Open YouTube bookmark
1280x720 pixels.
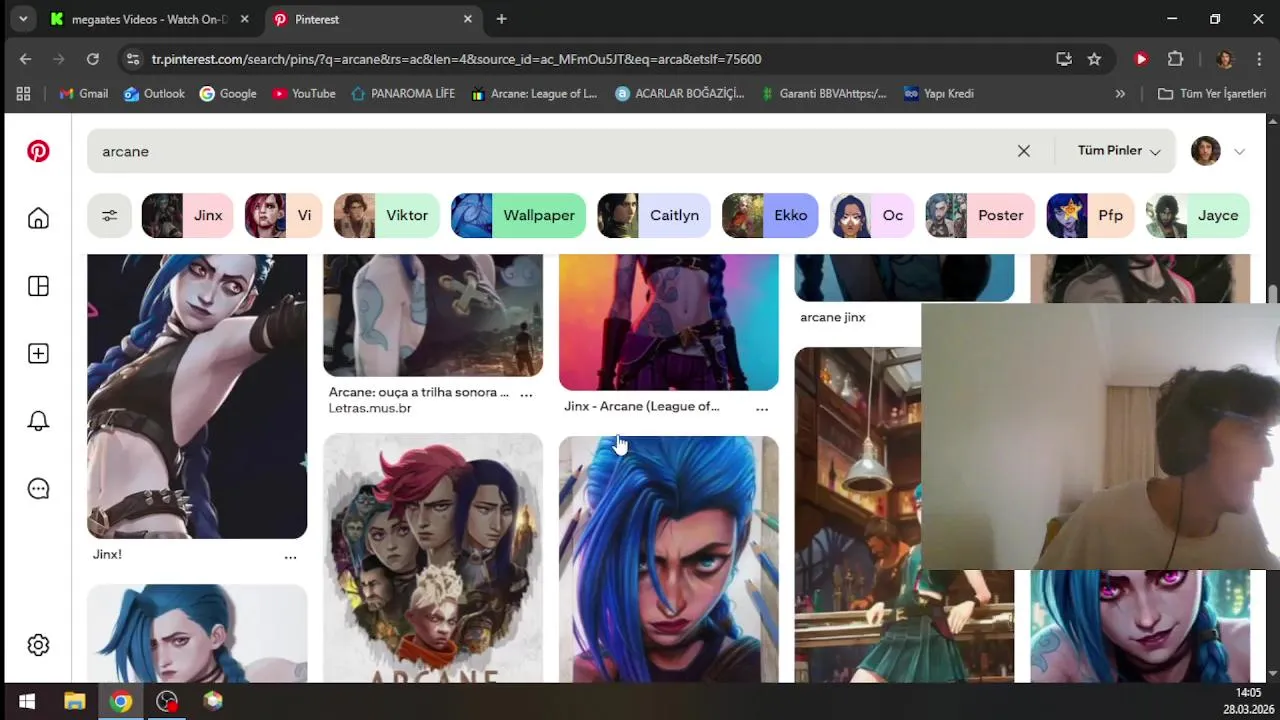(303, 93)
